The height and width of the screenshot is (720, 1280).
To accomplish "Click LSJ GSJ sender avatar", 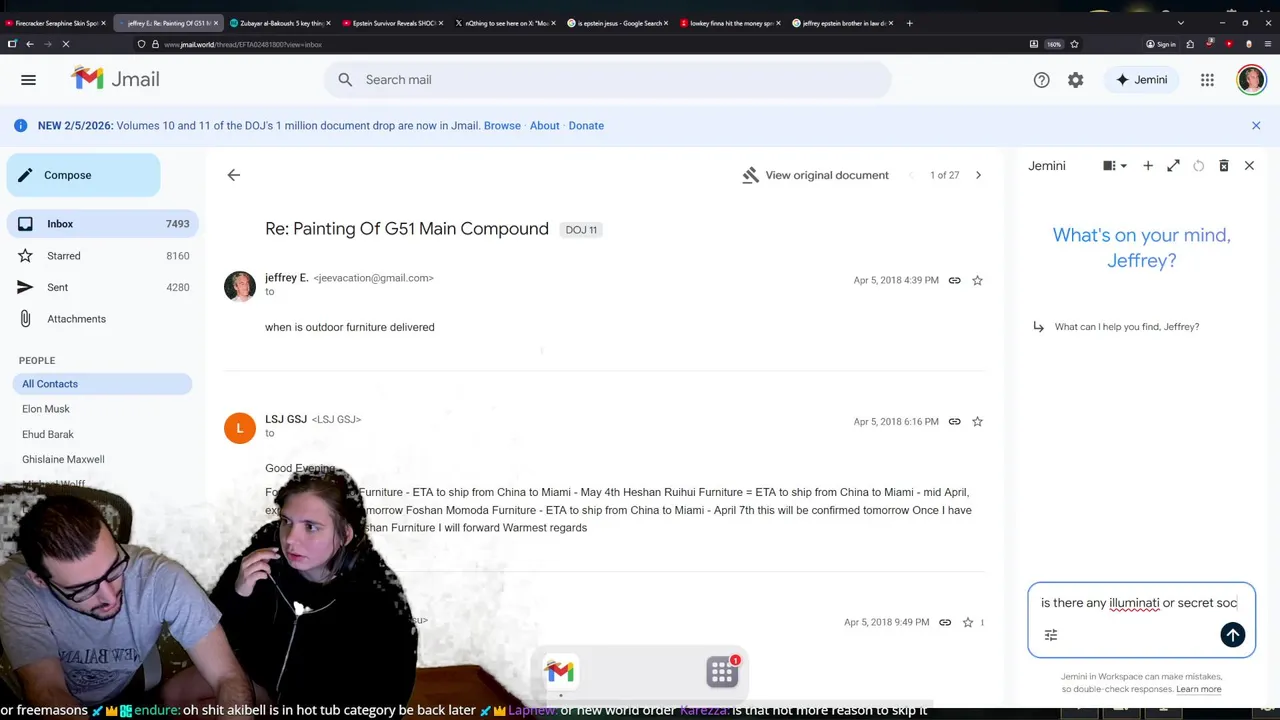I will [x=240, y=427].
